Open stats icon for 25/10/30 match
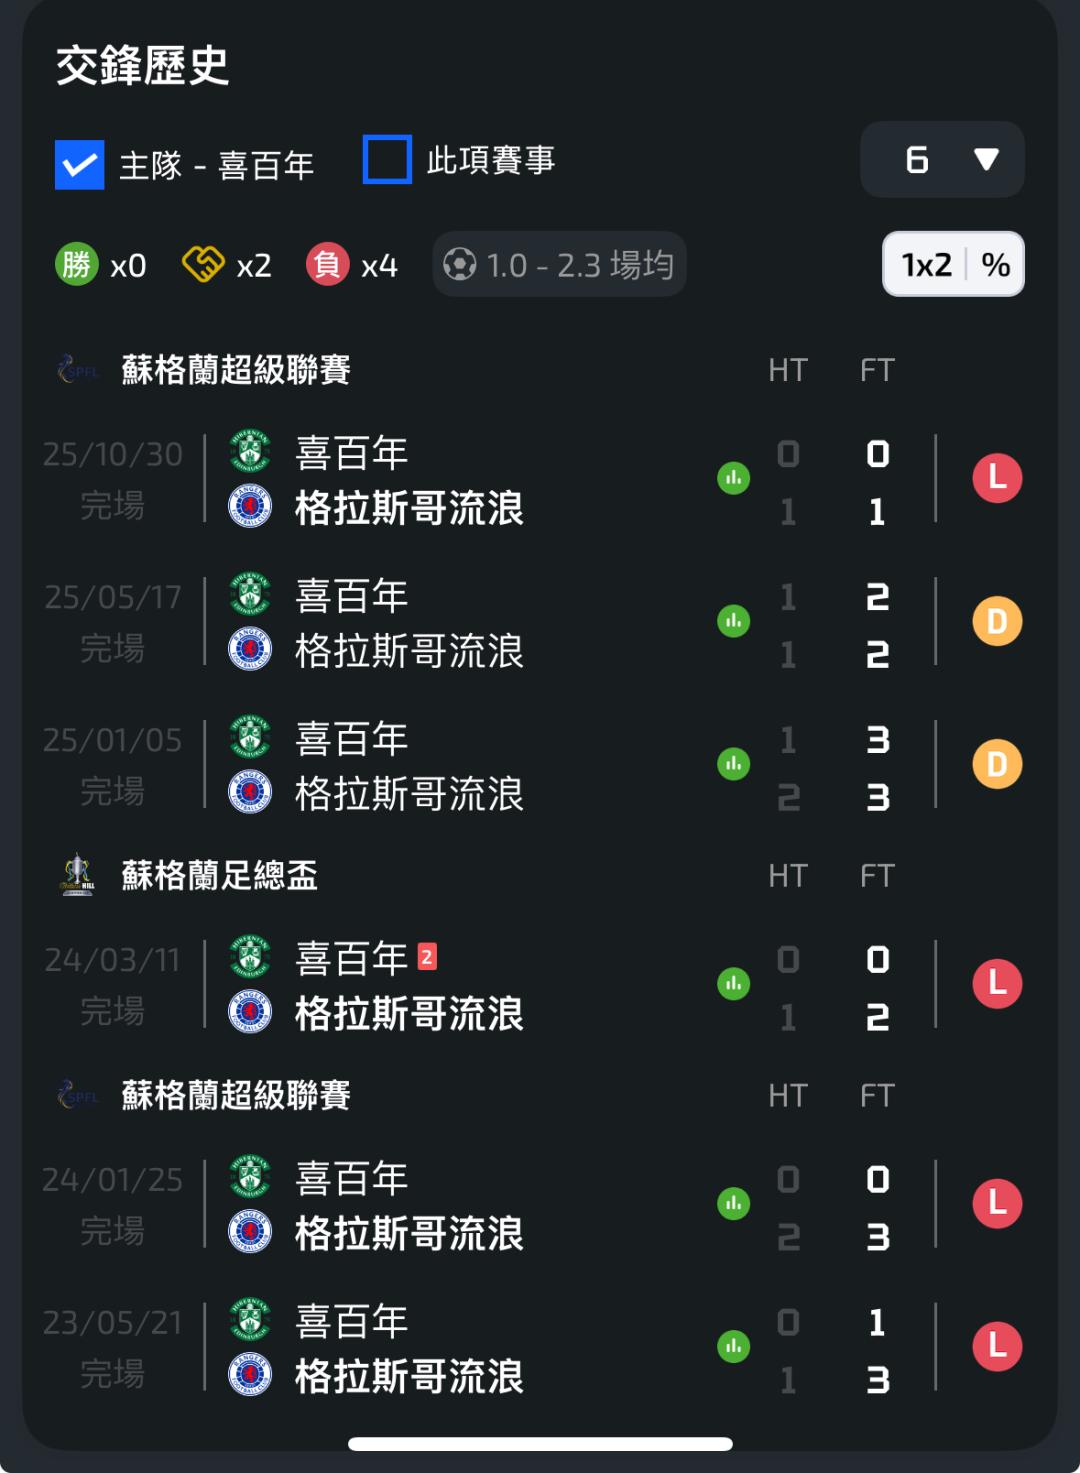 733,478
